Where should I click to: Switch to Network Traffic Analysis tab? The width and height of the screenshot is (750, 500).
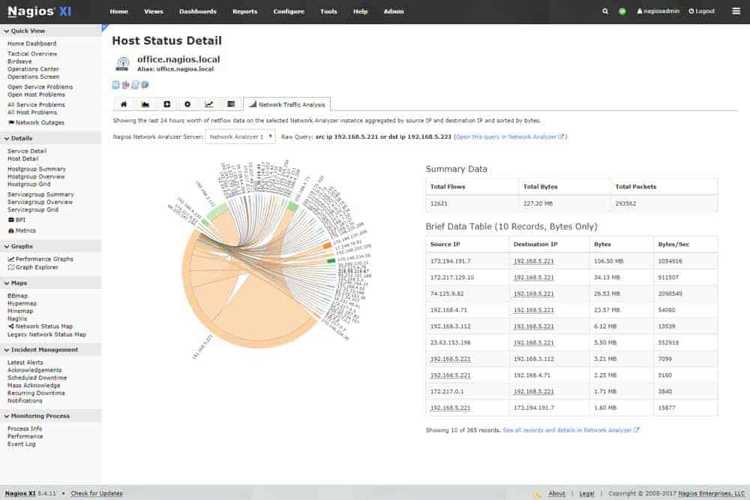pyautogui.click(x=287, y=104)
